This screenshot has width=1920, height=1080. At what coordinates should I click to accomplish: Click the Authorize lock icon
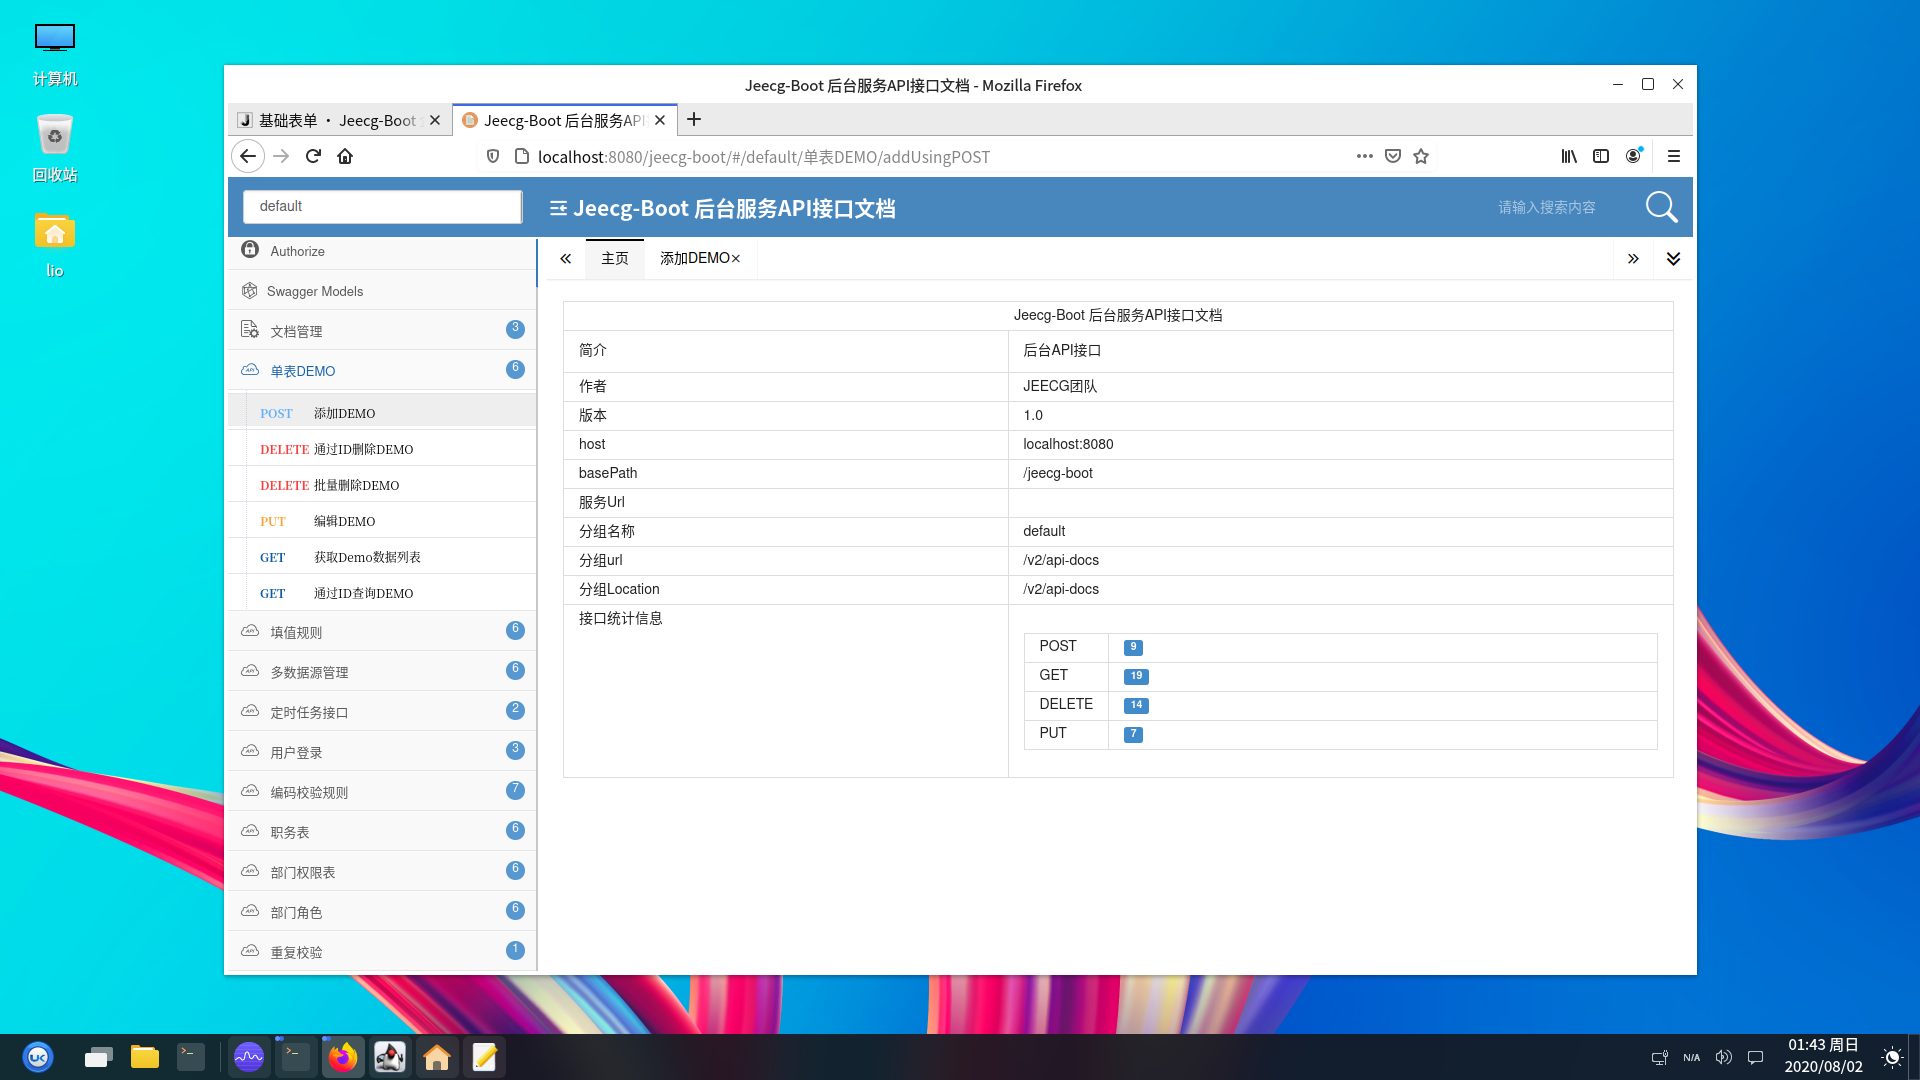(x=250, y=250)
